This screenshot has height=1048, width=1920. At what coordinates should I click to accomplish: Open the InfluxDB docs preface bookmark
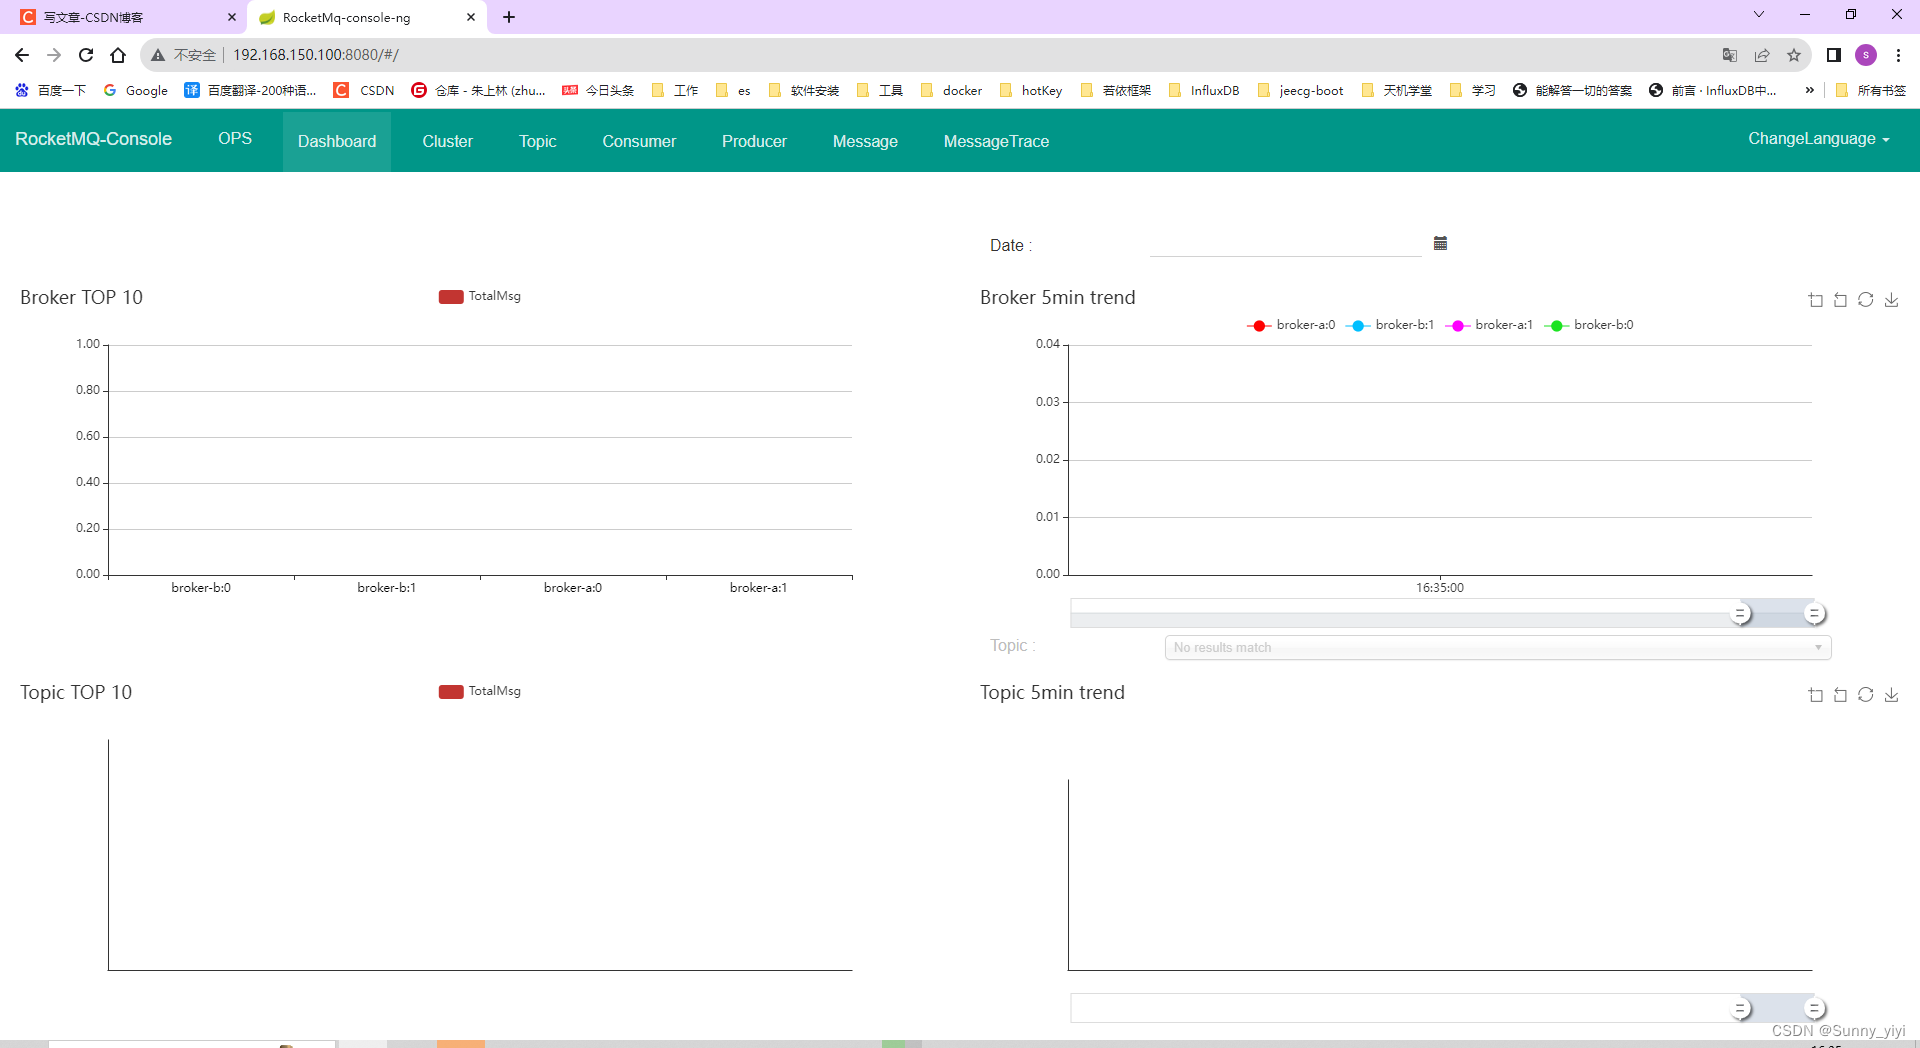[x=1713, y=90]
